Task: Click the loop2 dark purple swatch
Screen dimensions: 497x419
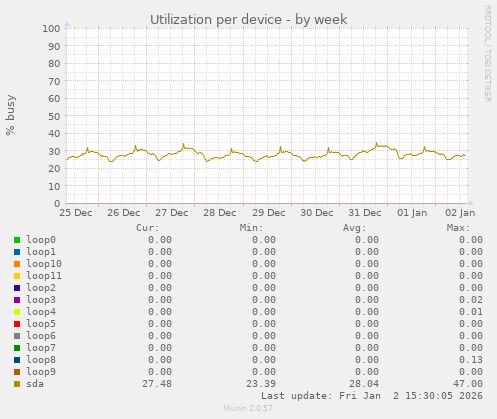Action: [17, 288]
